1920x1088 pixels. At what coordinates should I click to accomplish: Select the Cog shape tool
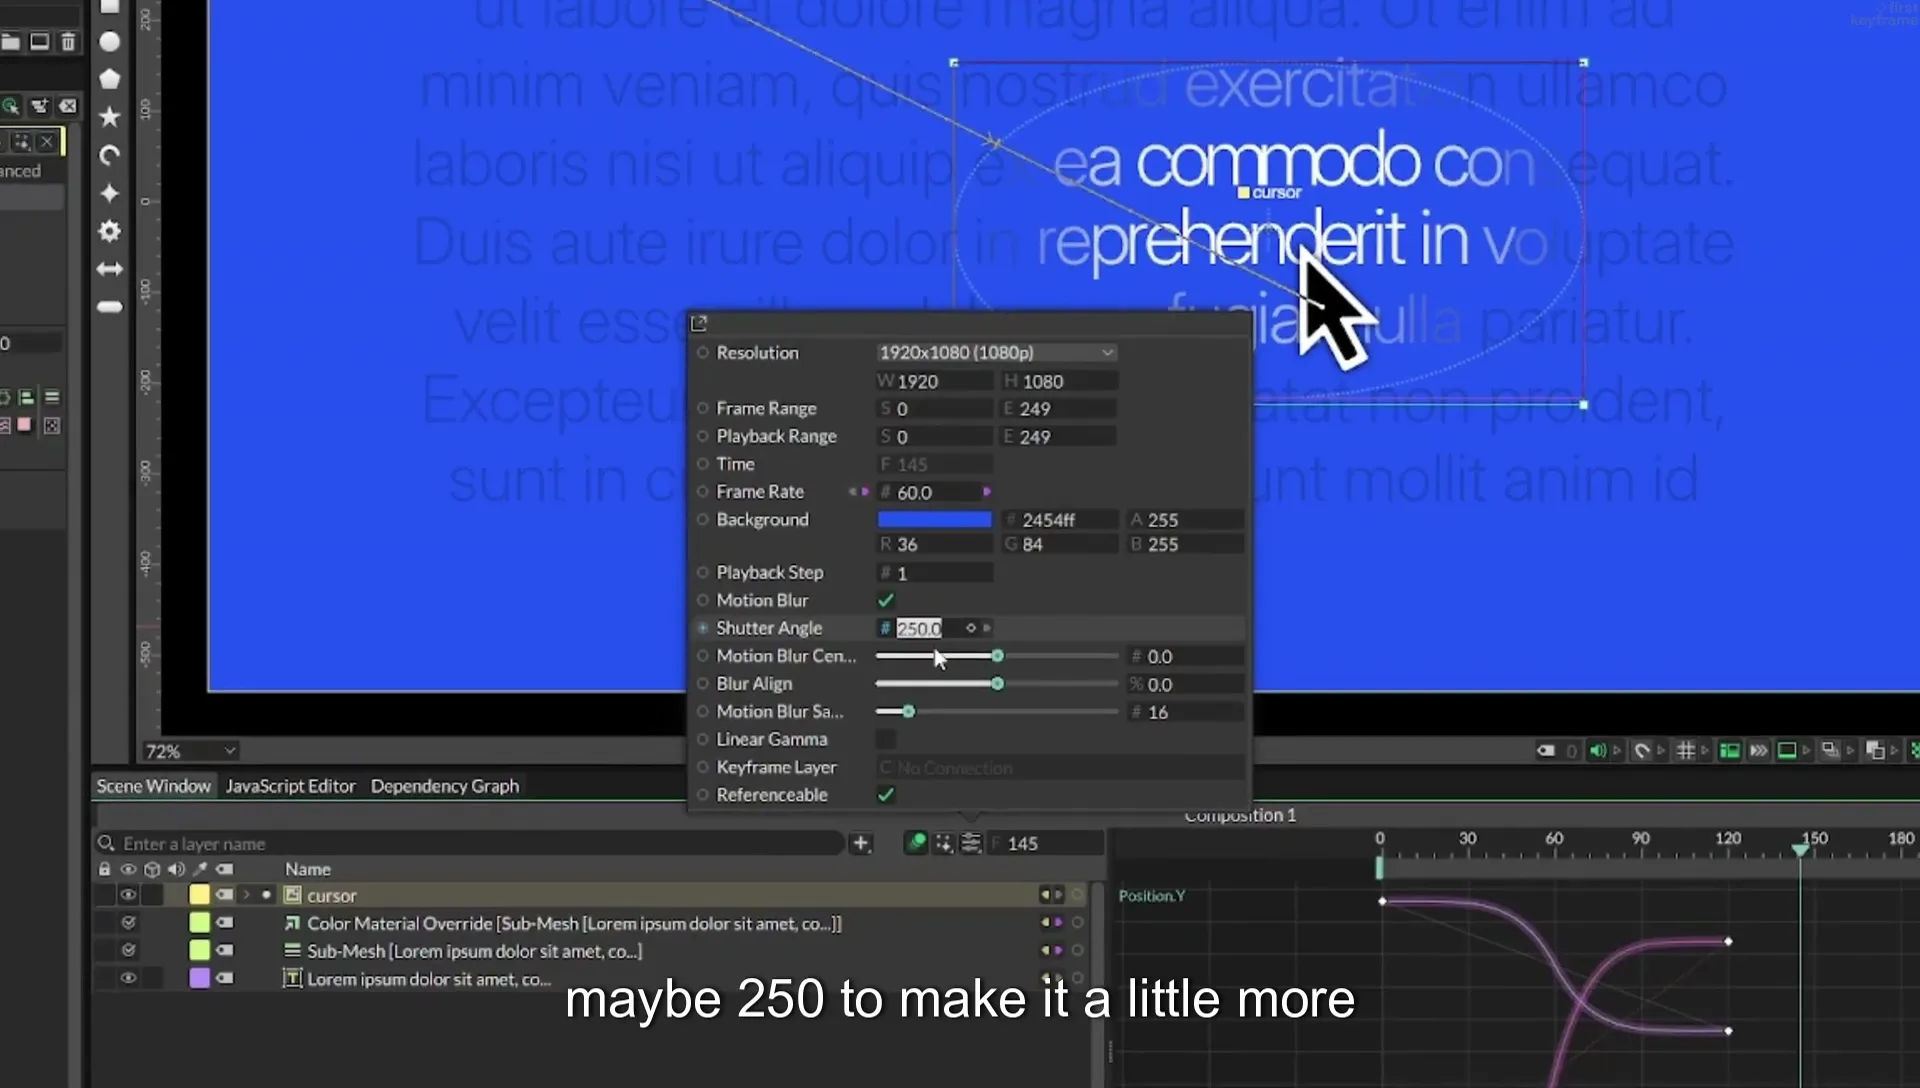coord(110,231)
